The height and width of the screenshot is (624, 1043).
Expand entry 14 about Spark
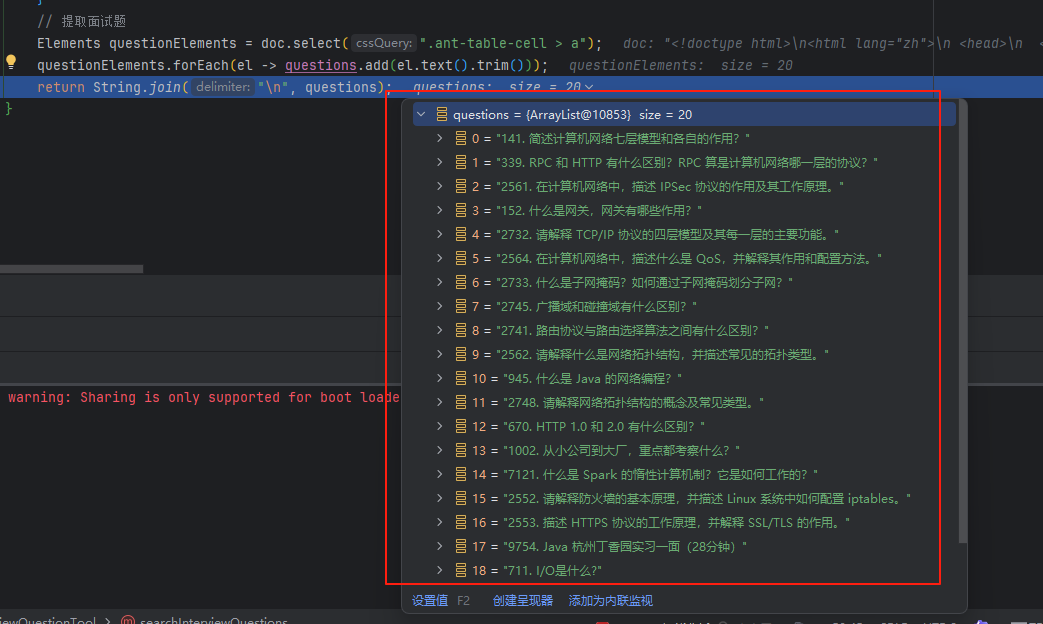pyautogui.click(x=440, y=474)
